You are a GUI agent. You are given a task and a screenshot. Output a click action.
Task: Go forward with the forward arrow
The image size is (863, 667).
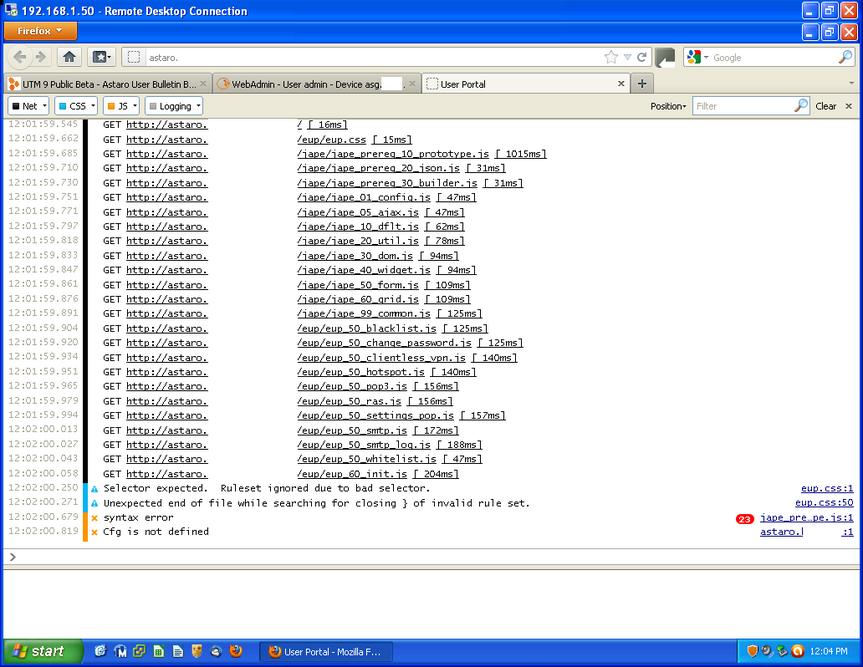pyautogui.click(x=41, y=57)
